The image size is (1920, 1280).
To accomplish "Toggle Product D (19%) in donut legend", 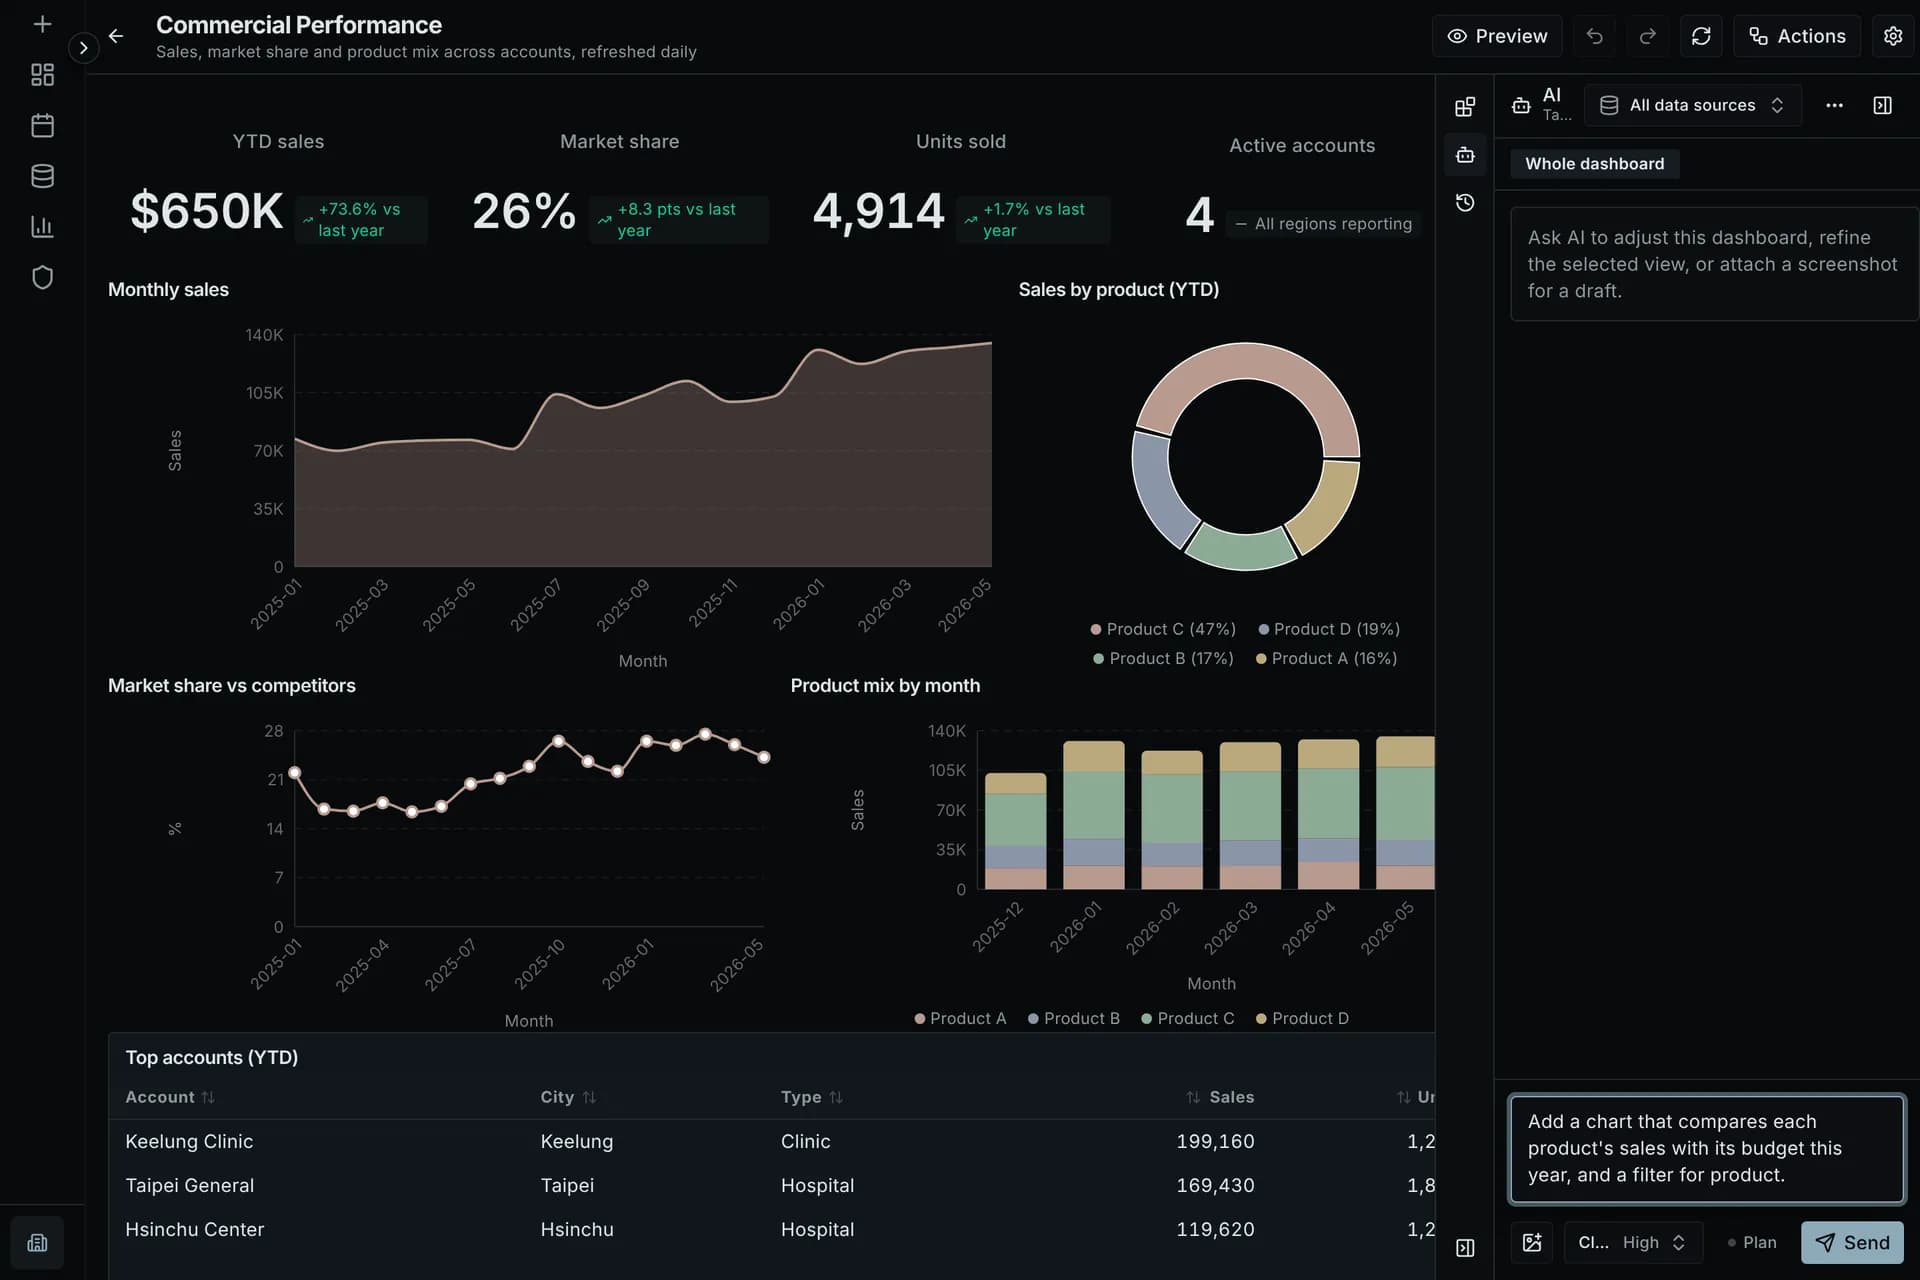I will click(1329, 629).
